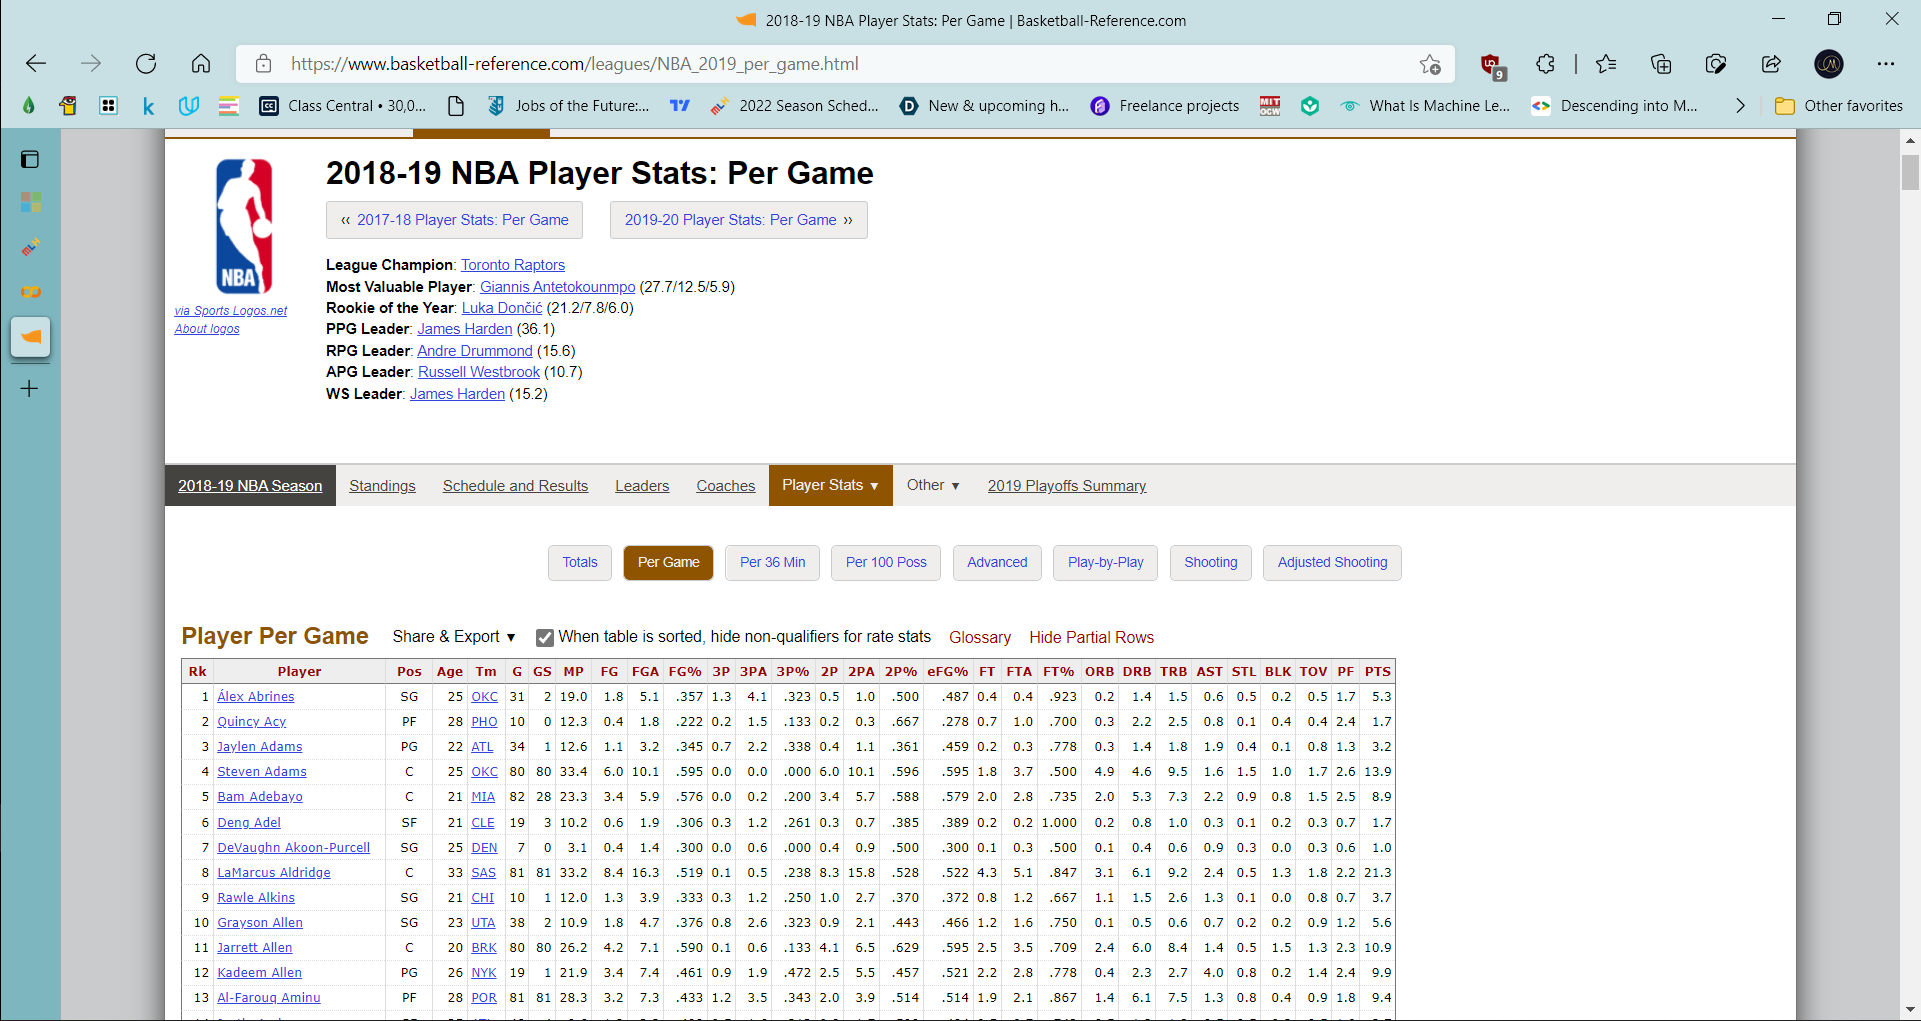Open the MIT OCW bookmark

pos(1270,106)
